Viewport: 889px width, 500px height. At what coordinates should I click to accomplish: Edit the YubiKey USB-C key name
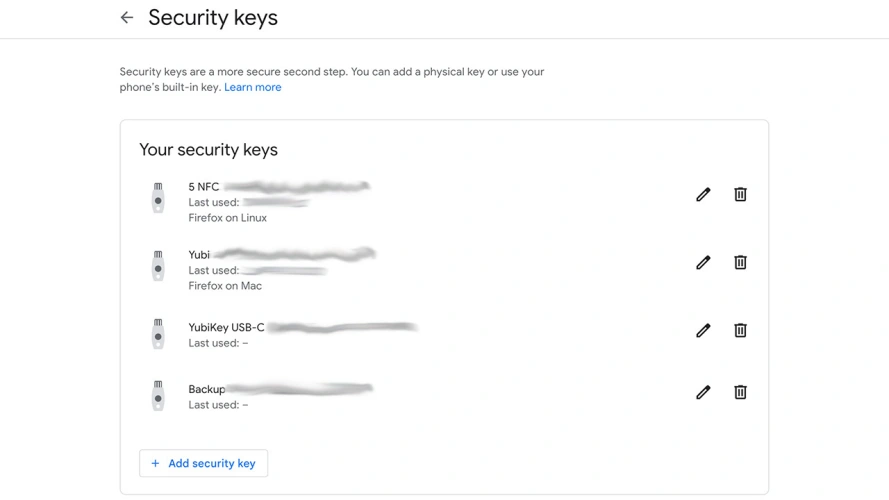point(703,330)
